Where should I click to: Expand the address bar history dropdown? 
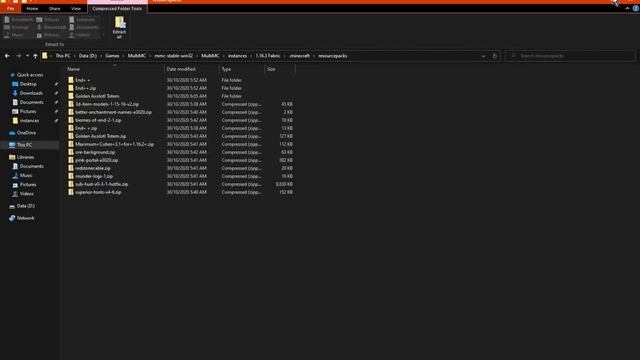pos(483,56)
